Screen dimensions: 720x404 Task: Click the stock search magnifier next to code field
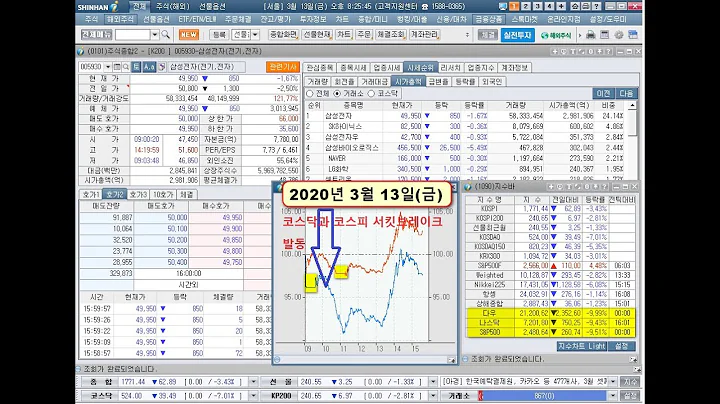126,67
